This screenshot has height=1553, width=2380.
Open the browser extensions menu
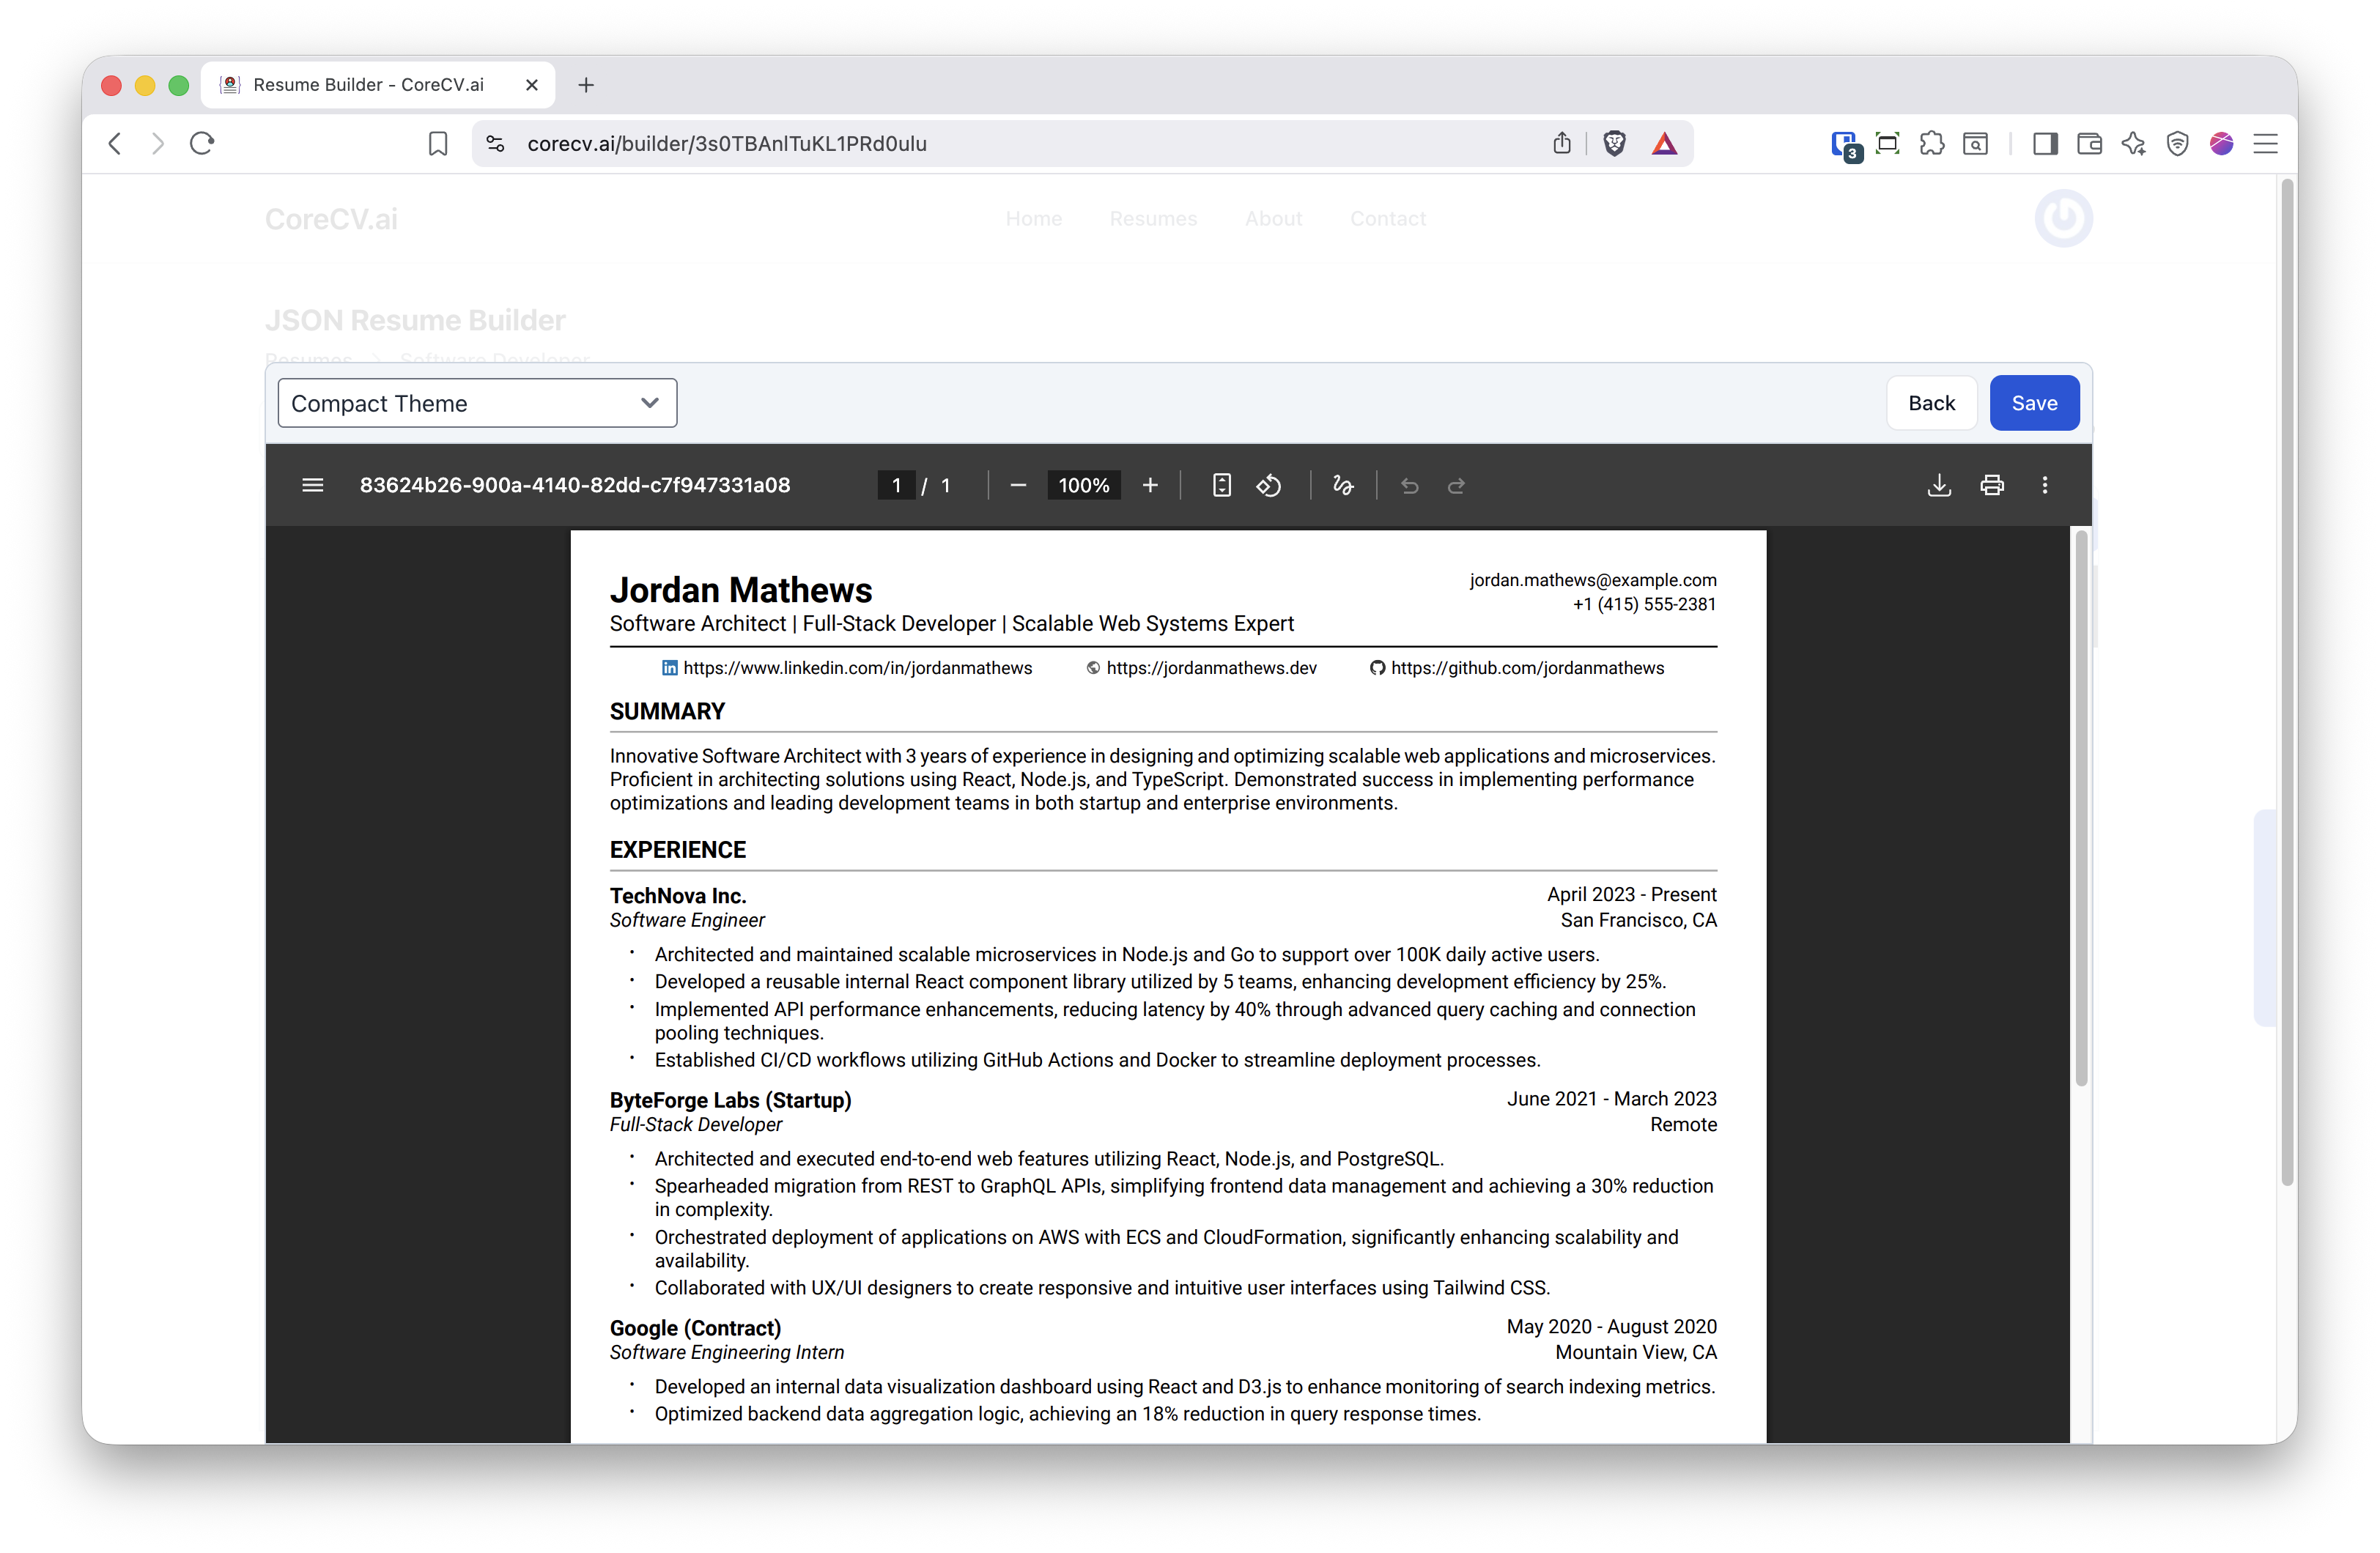1932,143
